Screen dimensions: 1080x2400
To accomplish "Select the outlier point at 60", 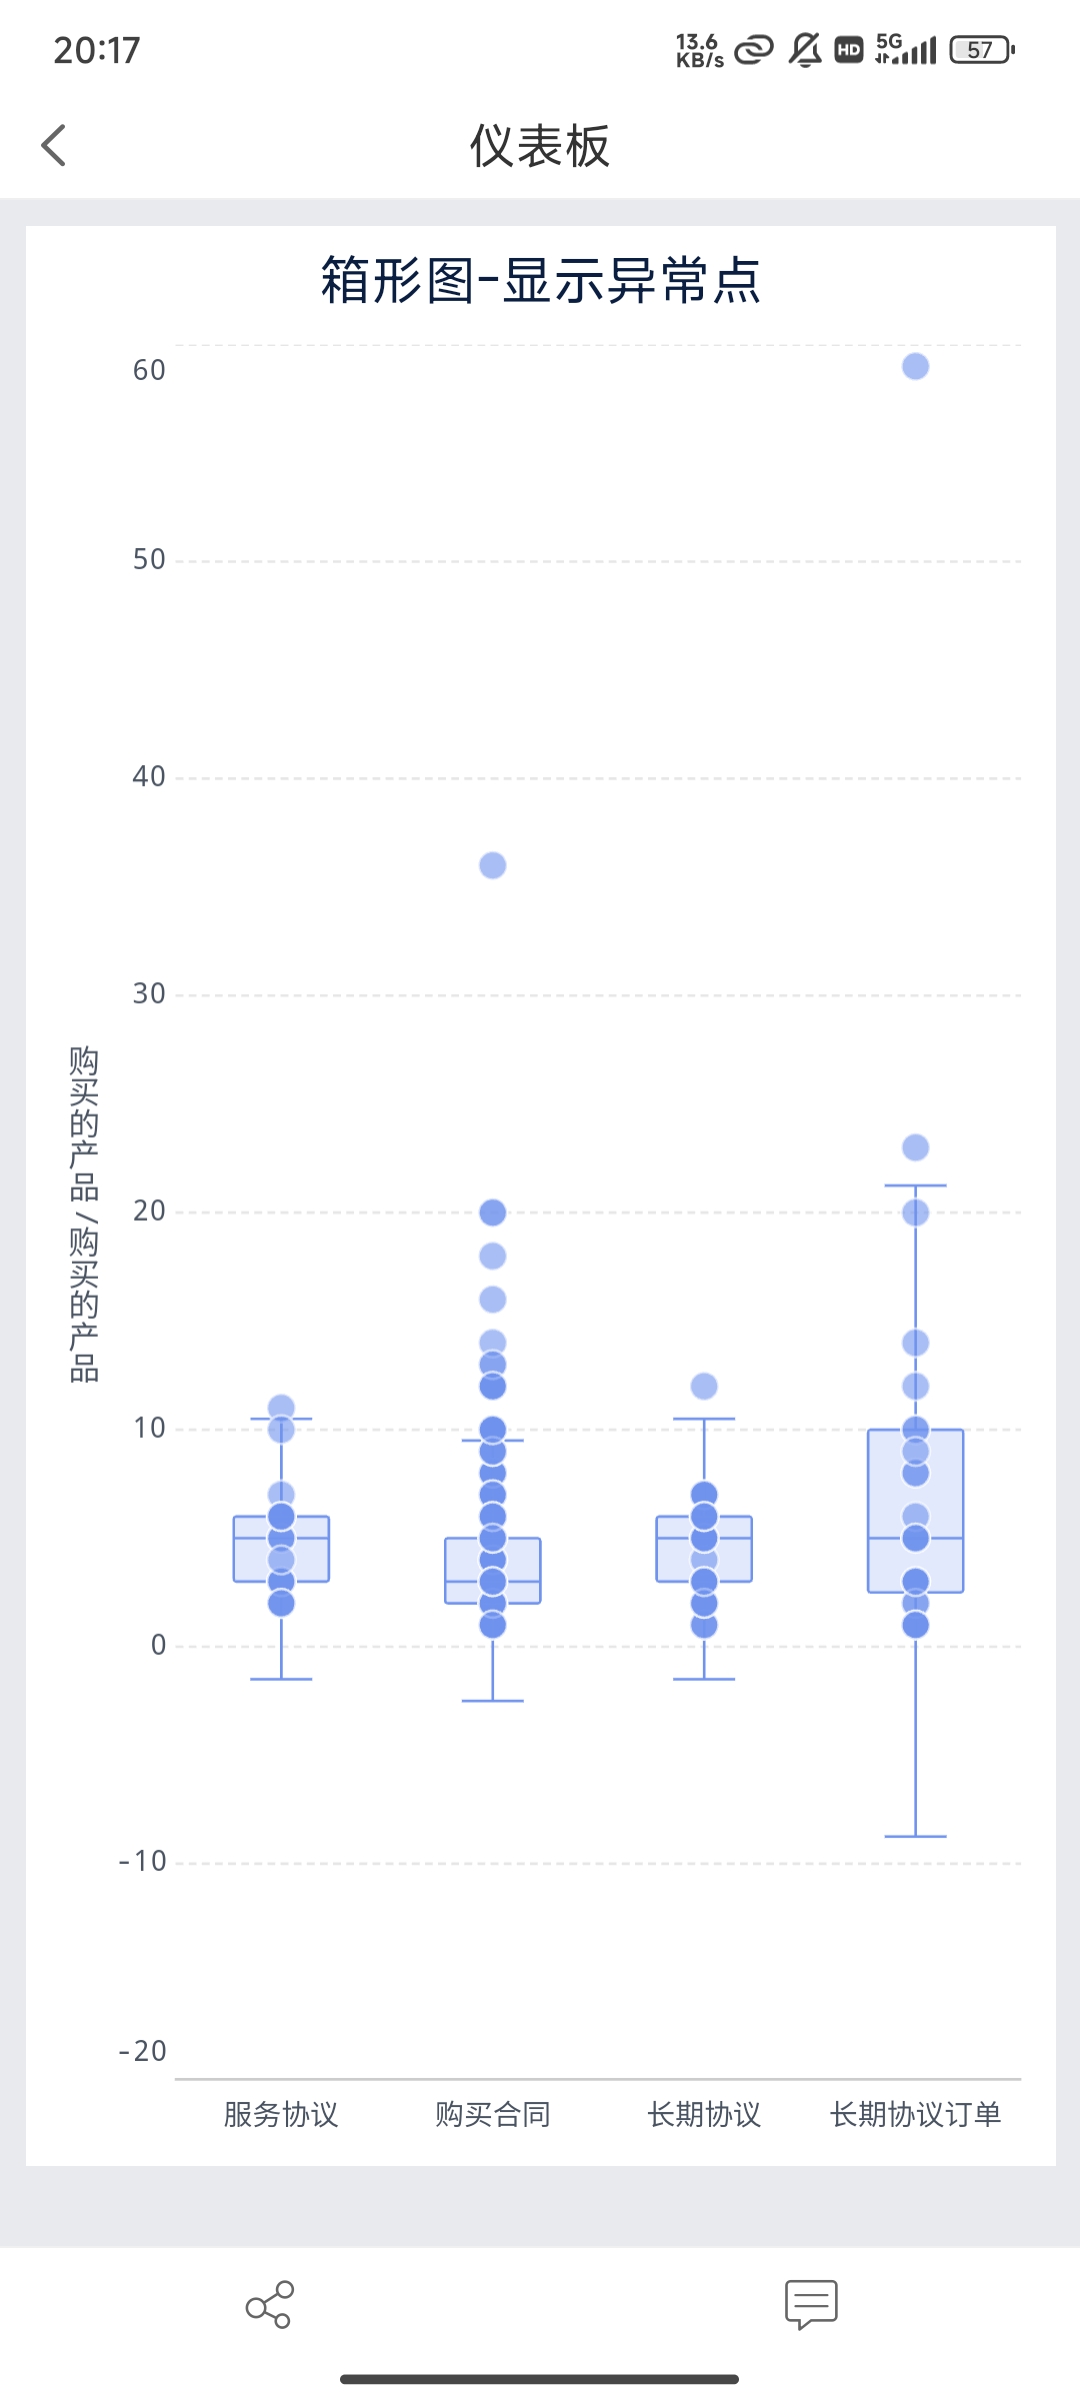I will click(x=915, y=367).
